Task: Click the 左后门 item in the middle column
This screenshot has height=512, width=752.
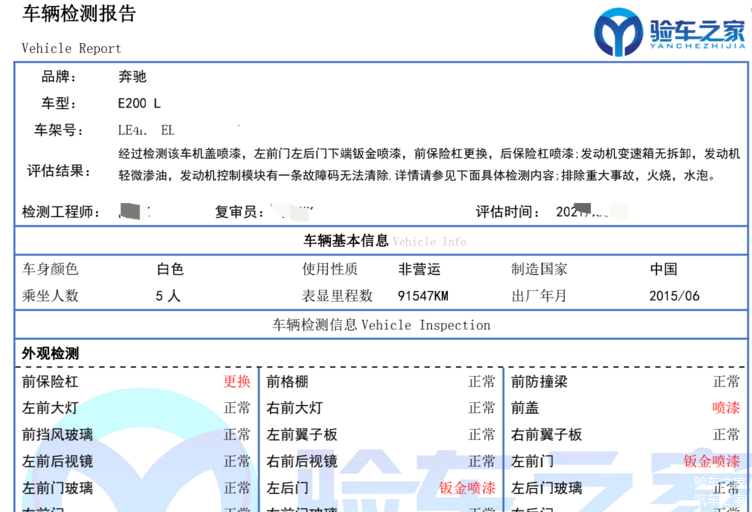Action: click(287, 488)
